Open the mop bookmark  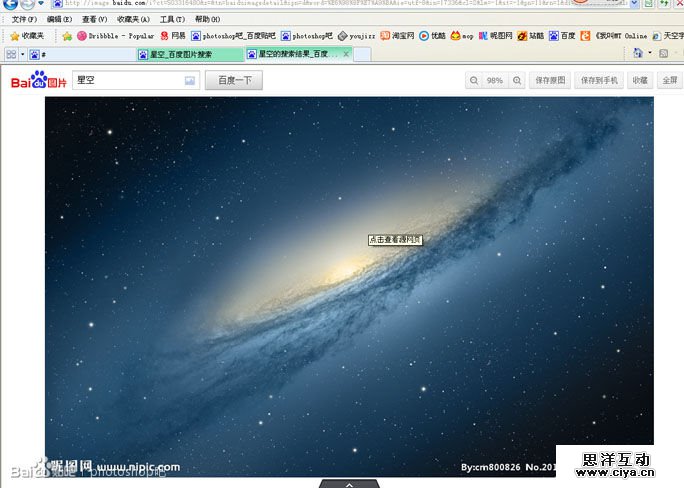click(x=462, y=36)
